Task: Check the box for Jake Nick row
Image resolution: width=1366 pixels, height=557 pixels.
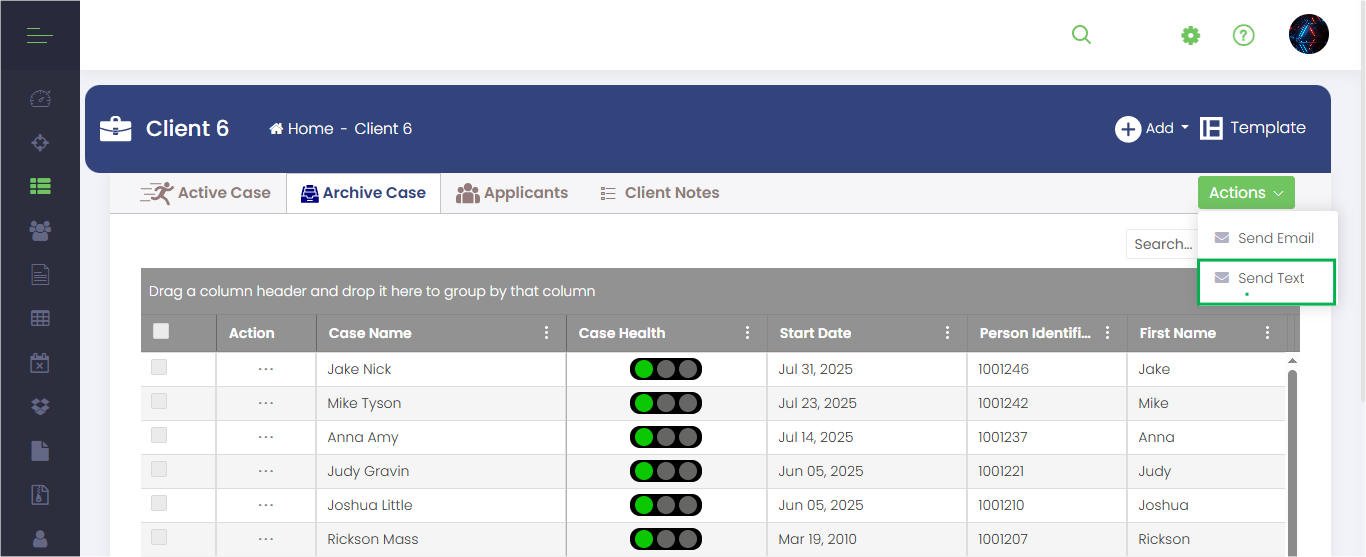Action: (x=159, y=367)
